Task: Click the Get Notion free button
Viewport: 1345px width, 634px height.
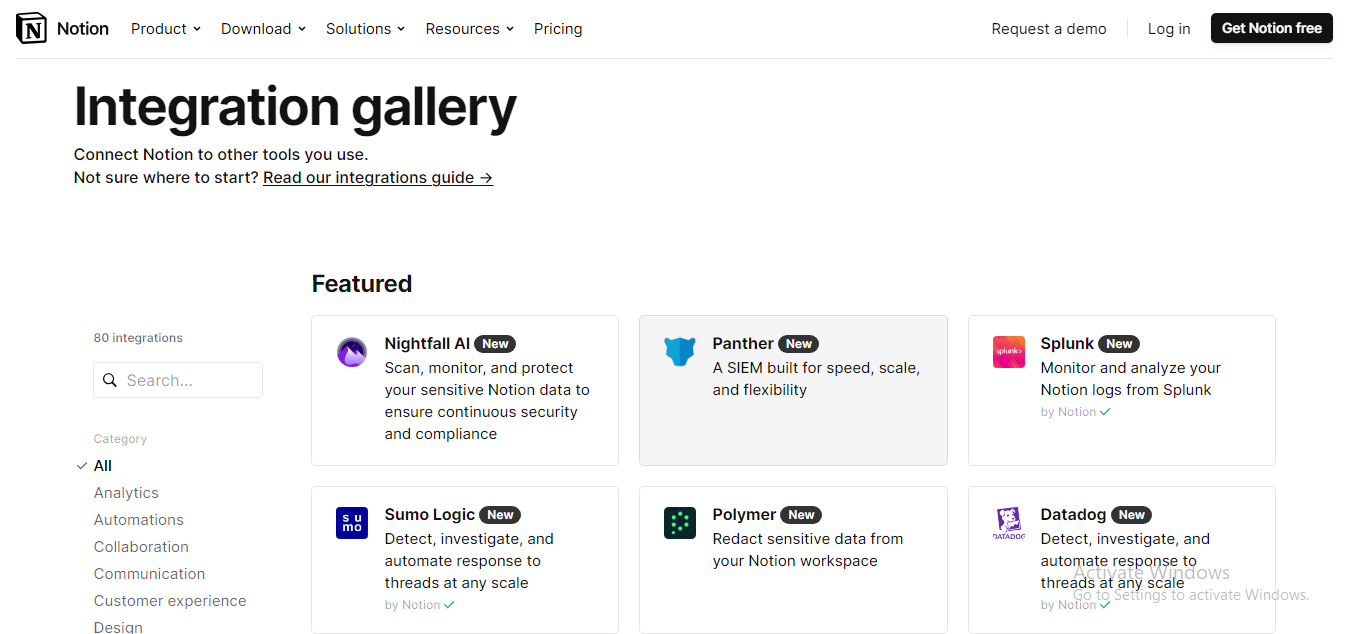Action: 1271,28
